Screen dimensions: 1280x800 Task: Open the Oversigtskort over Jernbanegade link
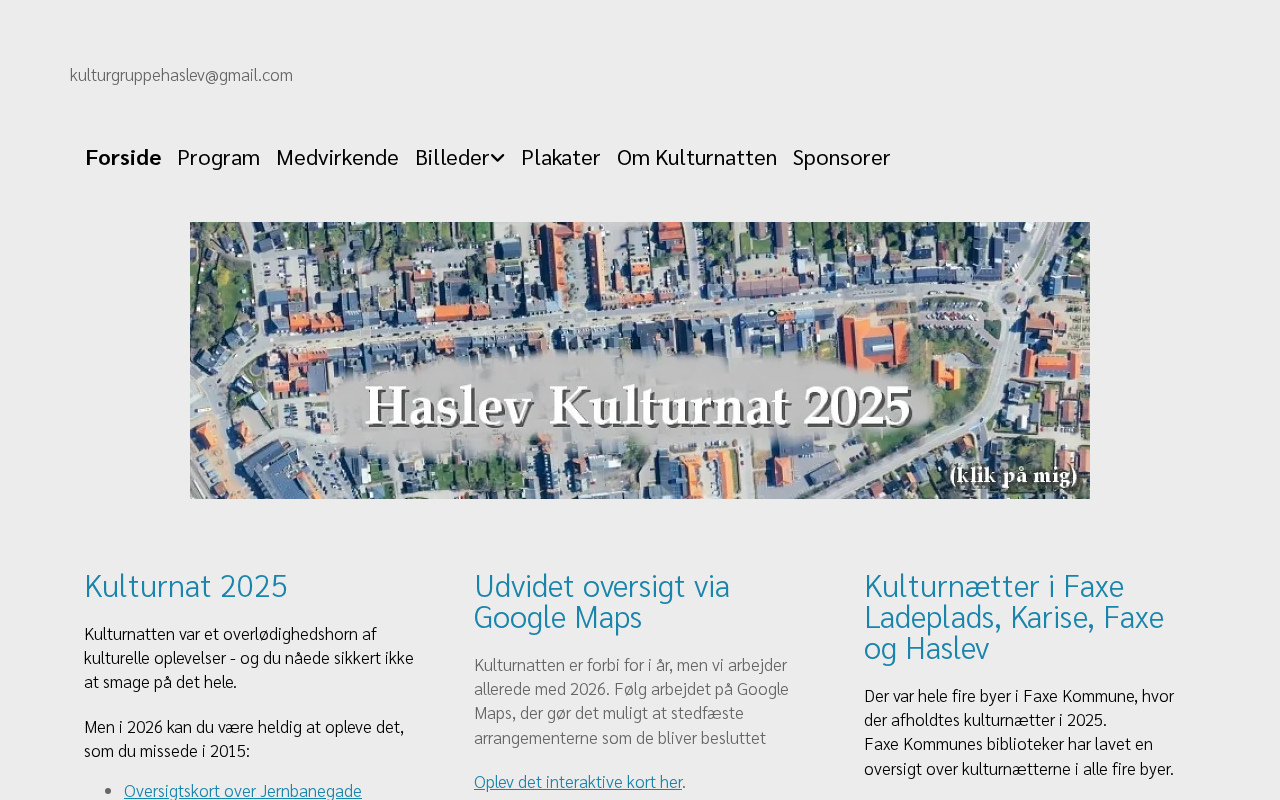[242, 790]
